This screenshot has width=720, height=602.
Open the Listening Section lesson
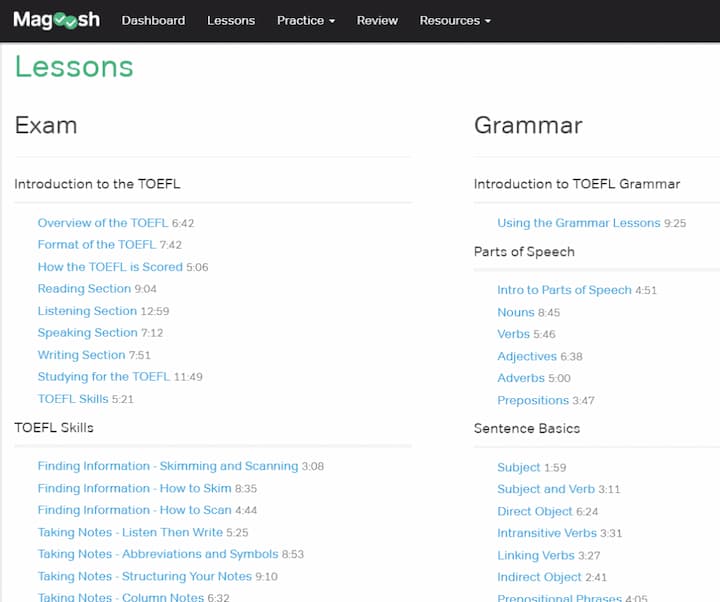tap(87, 311)
